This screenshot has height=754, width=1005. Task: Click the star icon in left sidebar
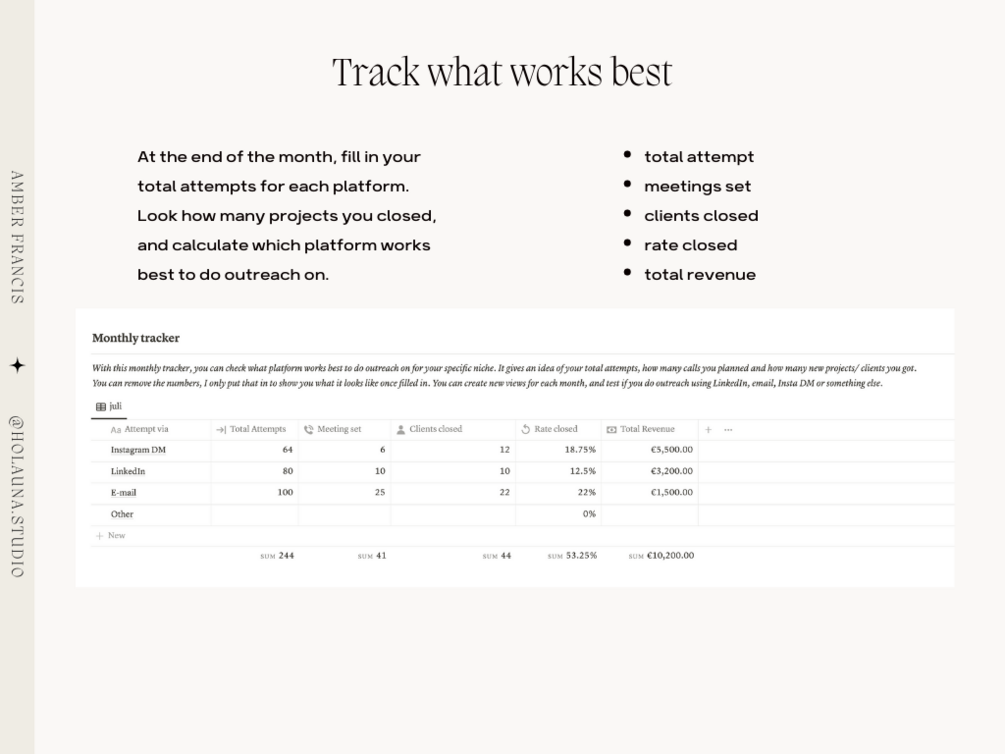(x=17, y=366)
